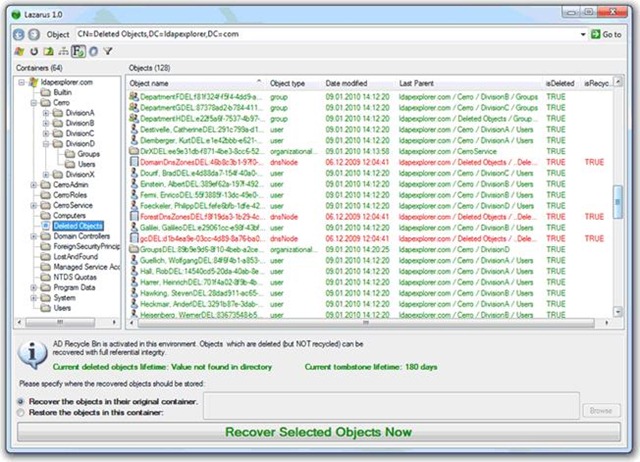
Task: Collapse the Cerro tree node
Action: (x=34, y=103)
